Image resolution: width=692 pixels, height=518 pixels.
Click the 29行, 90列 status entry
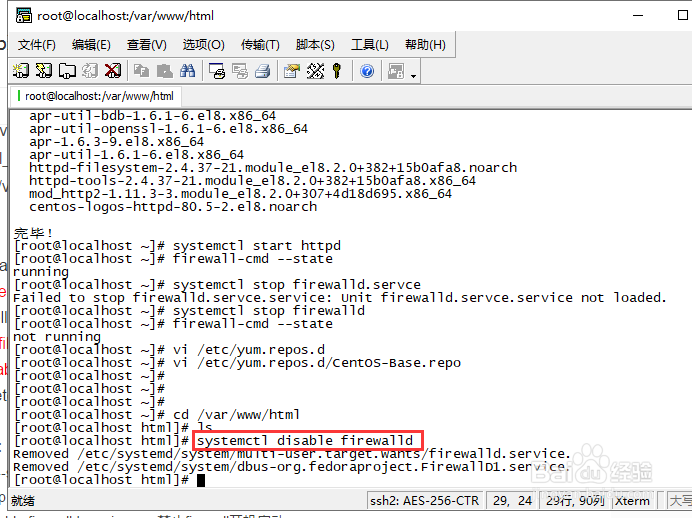pos(575,501)
